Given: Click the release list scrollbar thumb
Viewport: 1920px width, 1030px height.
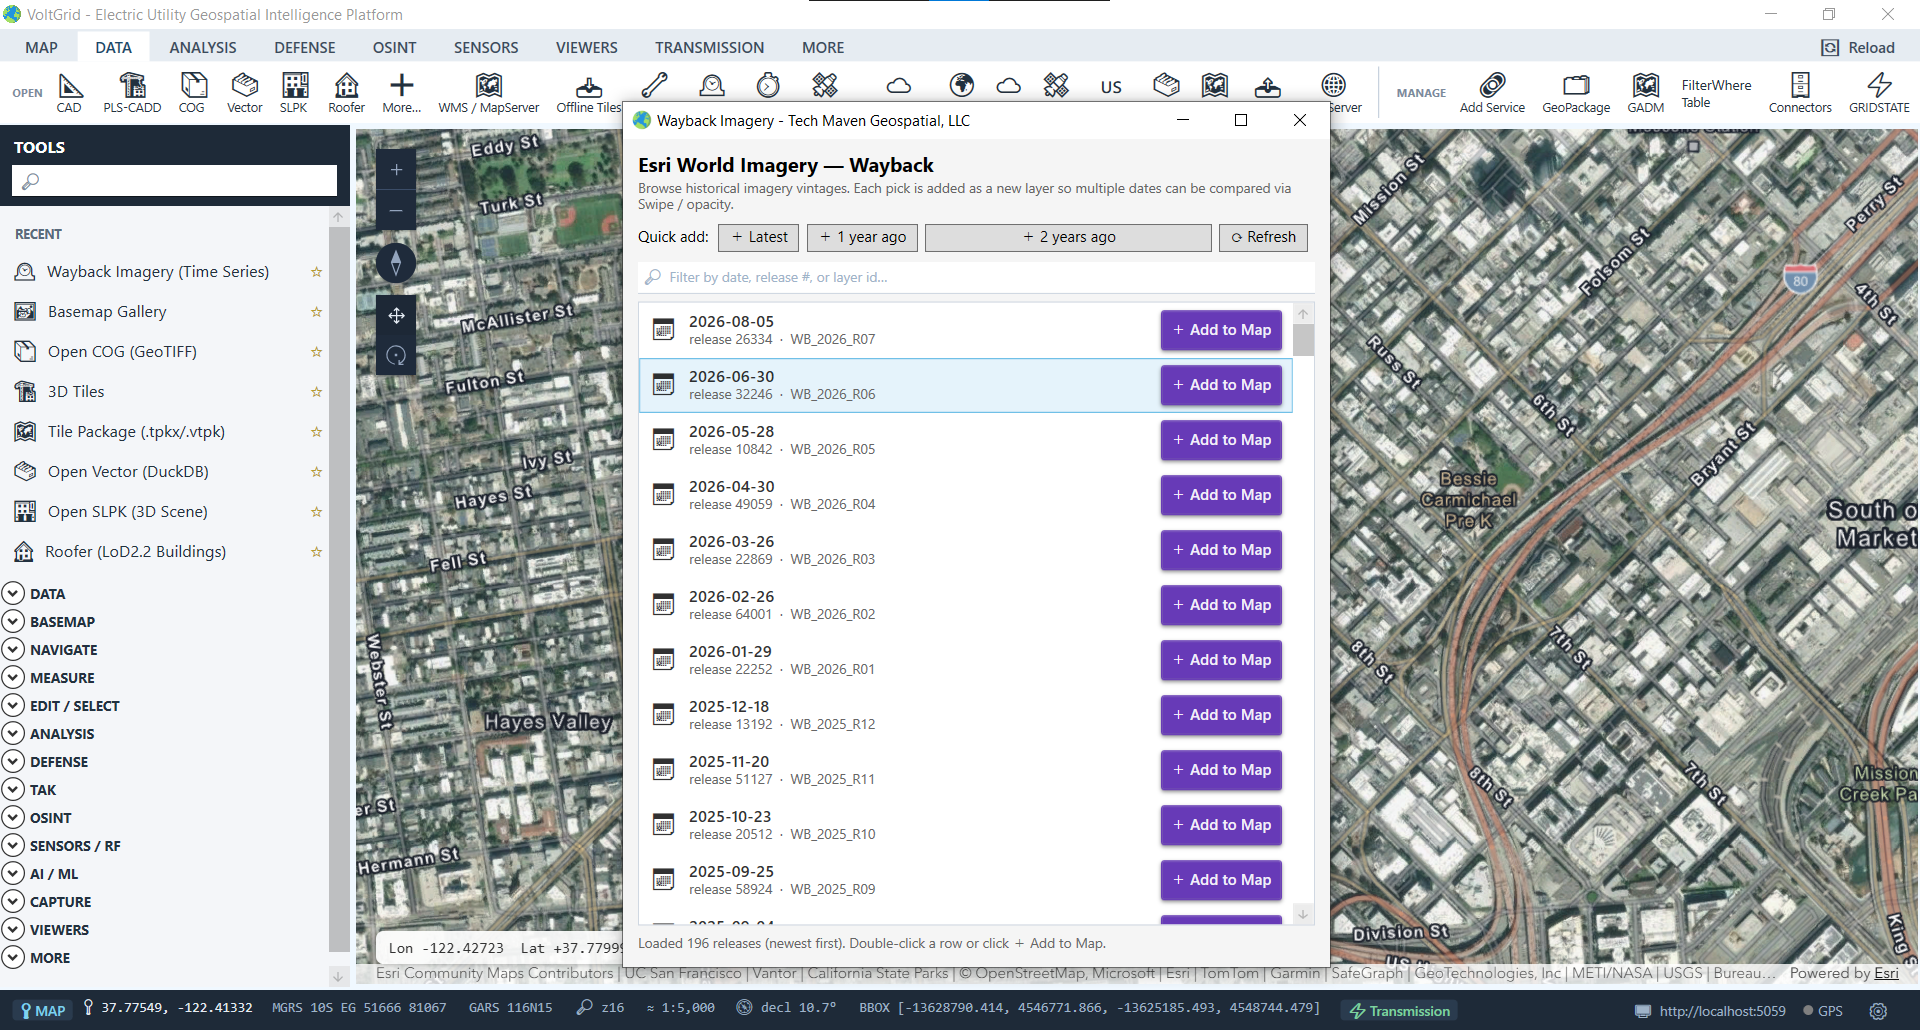Looking at the screenshot, I should point(1303,340).
